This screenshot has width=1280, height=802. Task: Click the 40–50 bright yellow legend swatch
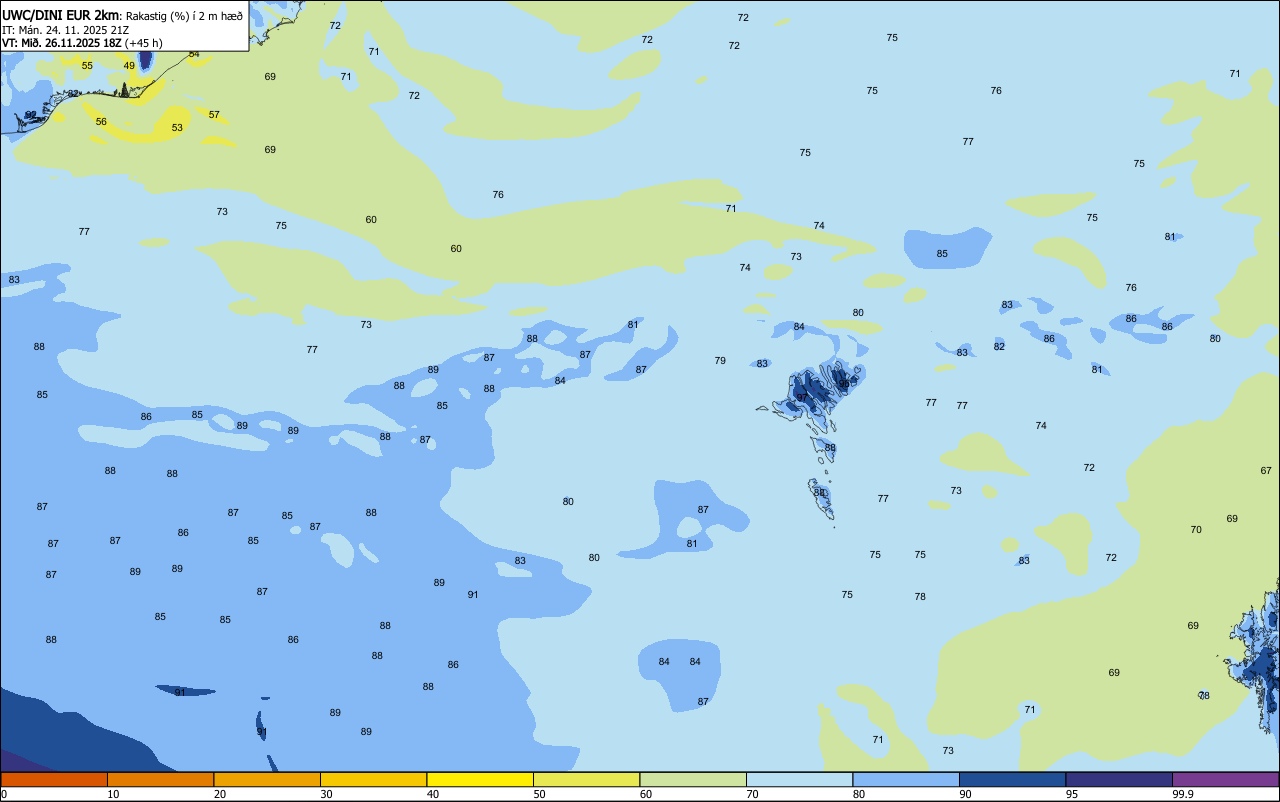pyautogui.click(x=480, y=779)
